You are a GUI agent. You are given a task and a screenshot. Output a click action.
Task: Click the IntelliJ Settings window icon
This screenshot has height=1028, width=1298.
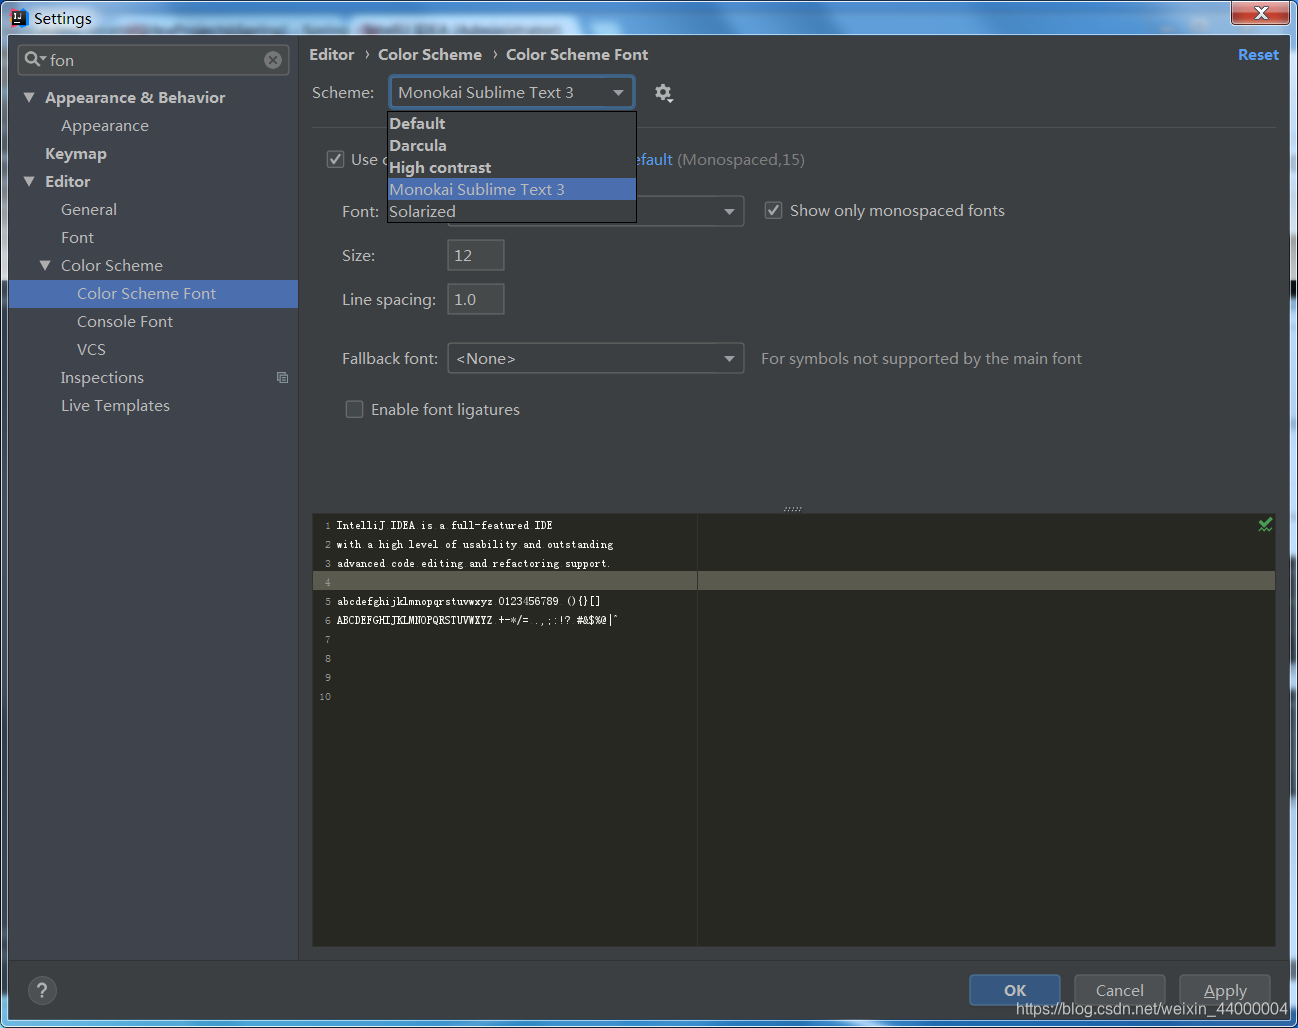pos(19,17)
